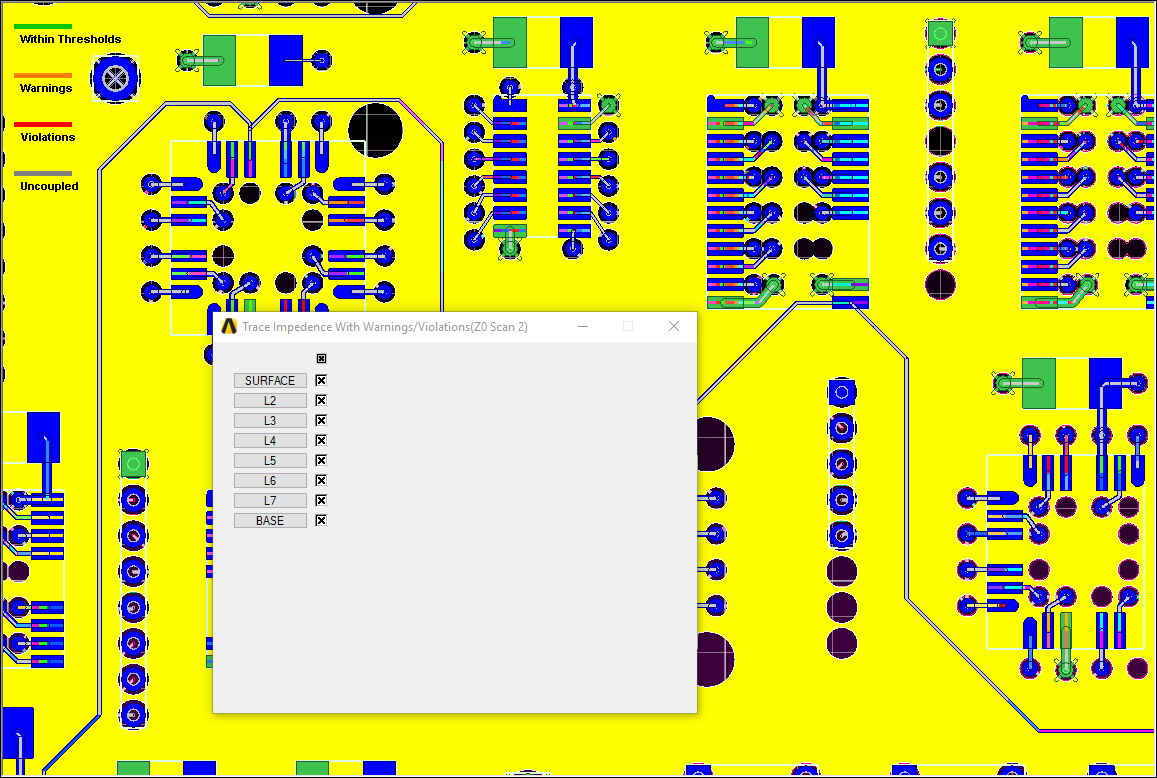Select the SURFACE layer button
1157x778 pixels.
click(x=270, y=380)
